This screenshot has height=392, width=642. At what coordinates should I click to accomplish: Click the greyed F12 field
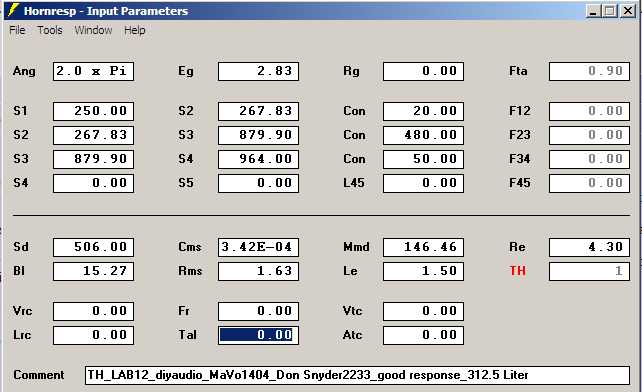pos(589,111)
